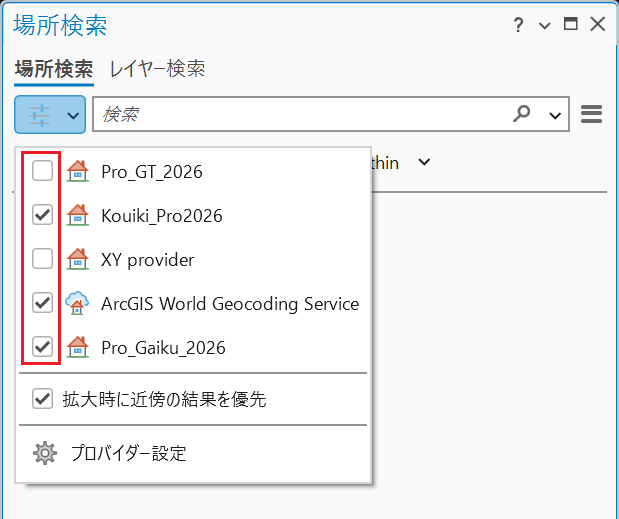The width and height of the screenshot is (619, 519).
Task: Click the locator house icon beside Pro_GT_2026
Action: 78,171
